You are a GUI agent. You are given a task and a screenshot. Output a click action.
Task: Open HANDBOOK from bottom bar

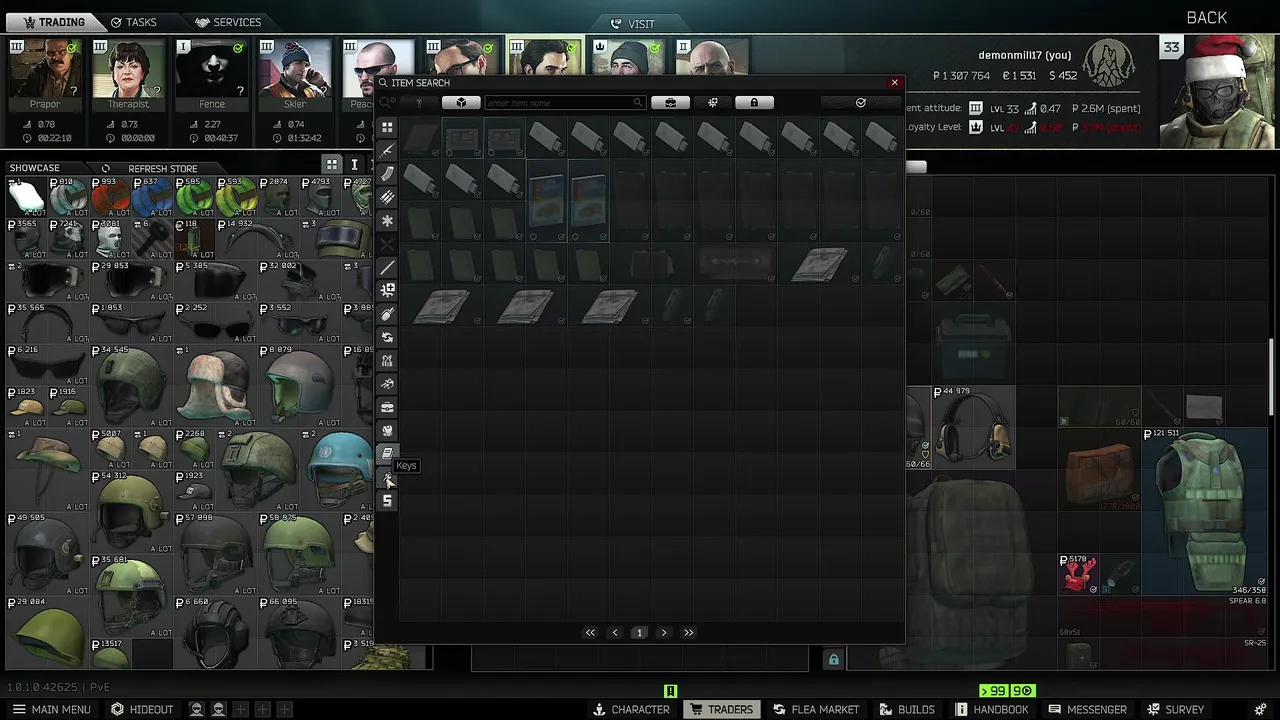[x=991, y=709]
